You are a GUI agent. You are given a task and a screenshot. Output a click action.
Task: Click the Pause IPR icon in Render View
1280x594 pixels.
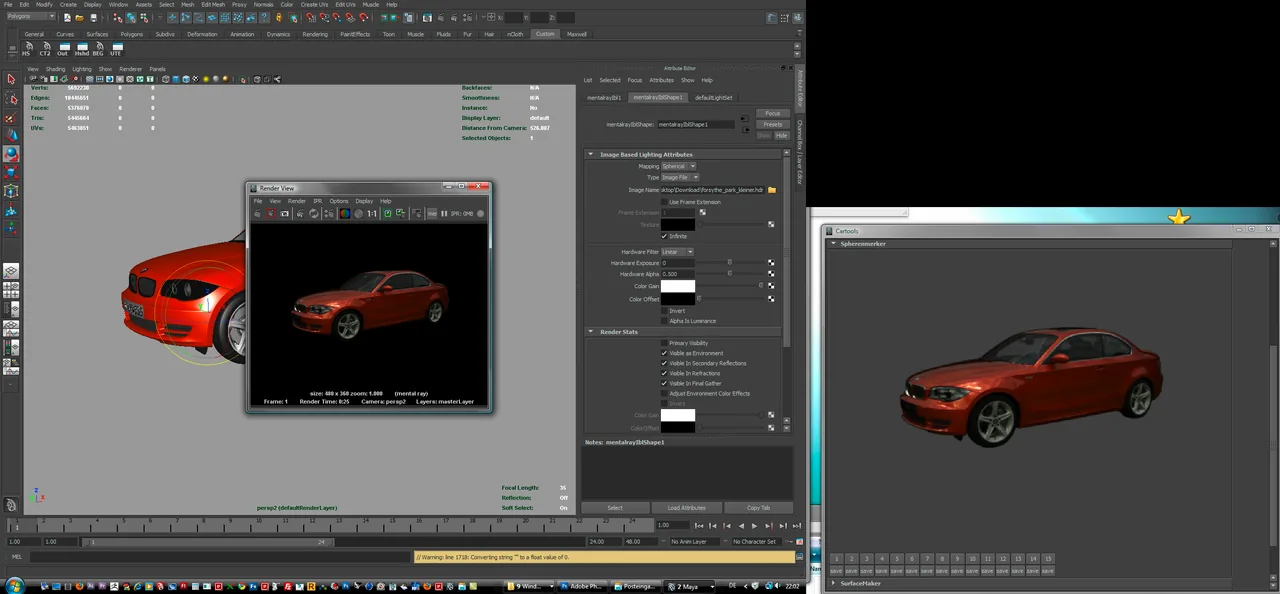444,213
